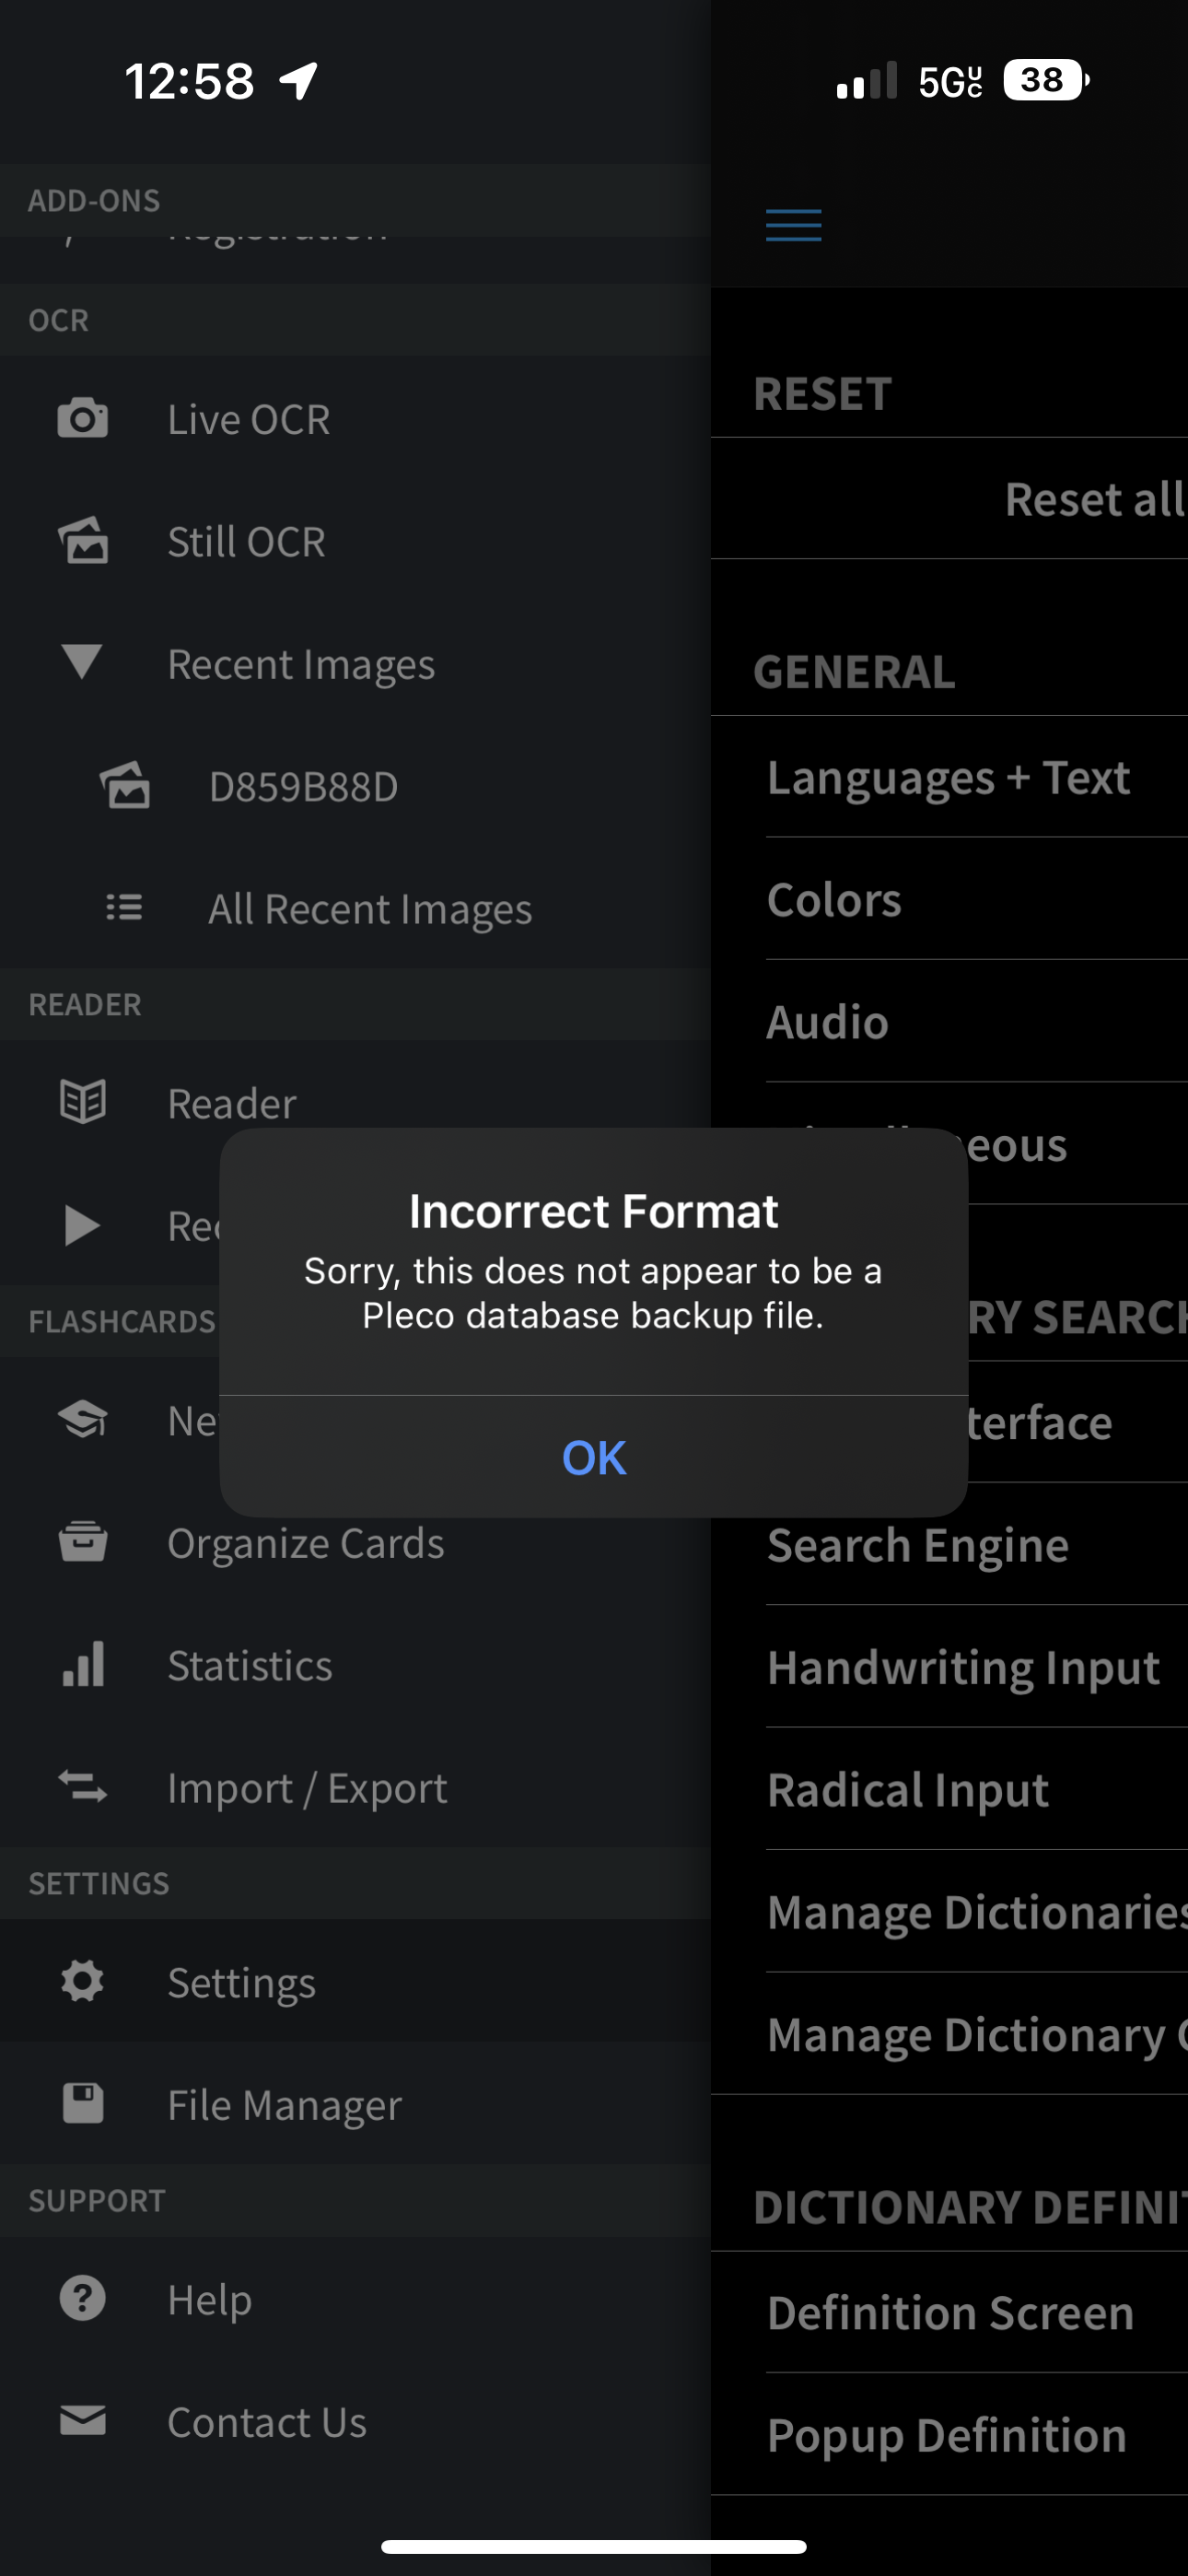Tap the Import / Export arrows icon
Image resolution: width=1188 pixels, height=2576 pixels.
coord(83,1787)
